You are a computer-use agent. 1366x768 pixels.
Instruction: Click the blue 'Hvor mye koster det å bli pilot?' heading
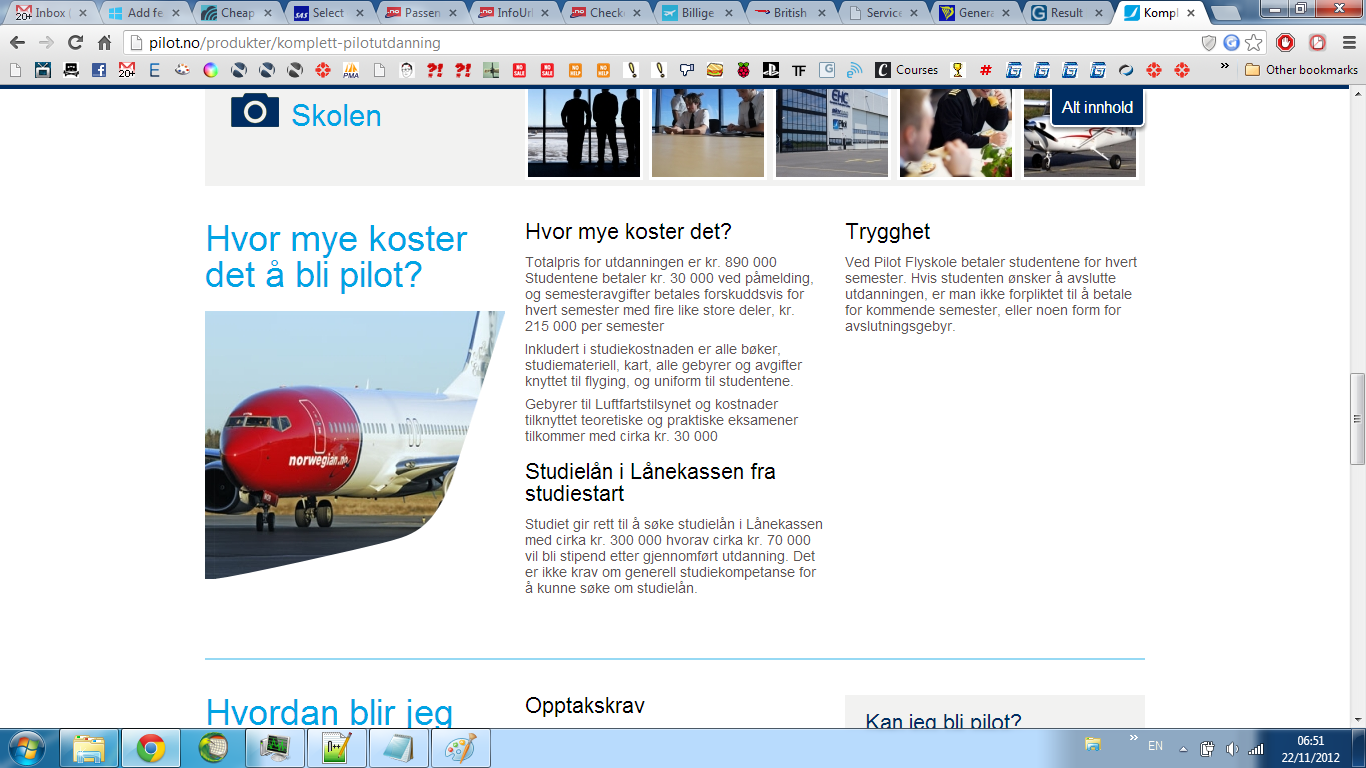(x=336, y=257)
